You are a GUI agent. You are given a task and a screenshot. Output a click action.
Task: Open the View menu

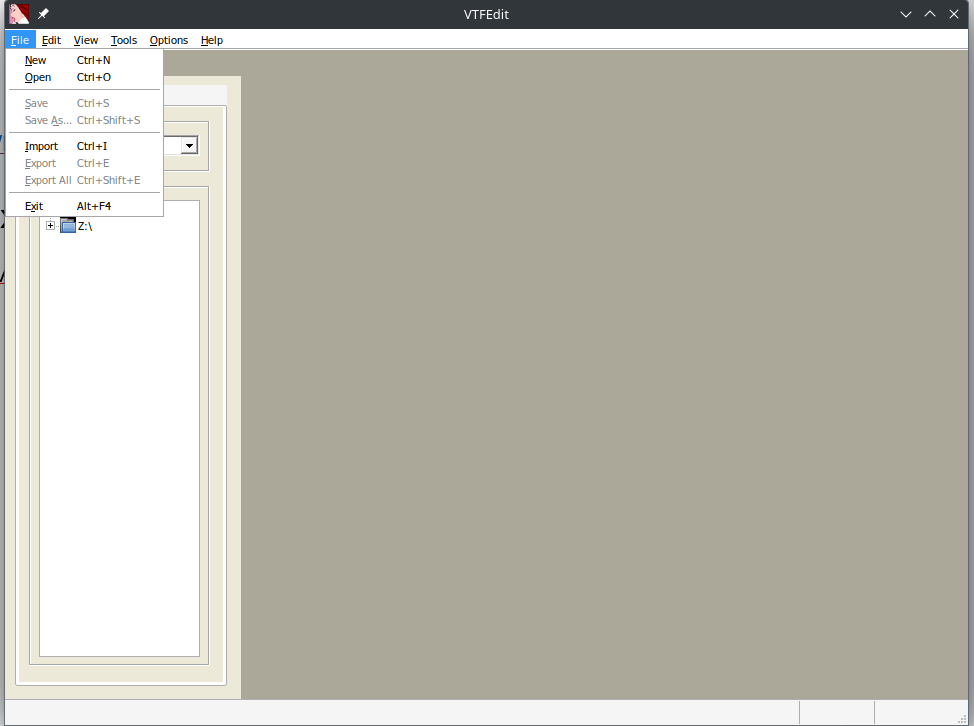(86, 40)
